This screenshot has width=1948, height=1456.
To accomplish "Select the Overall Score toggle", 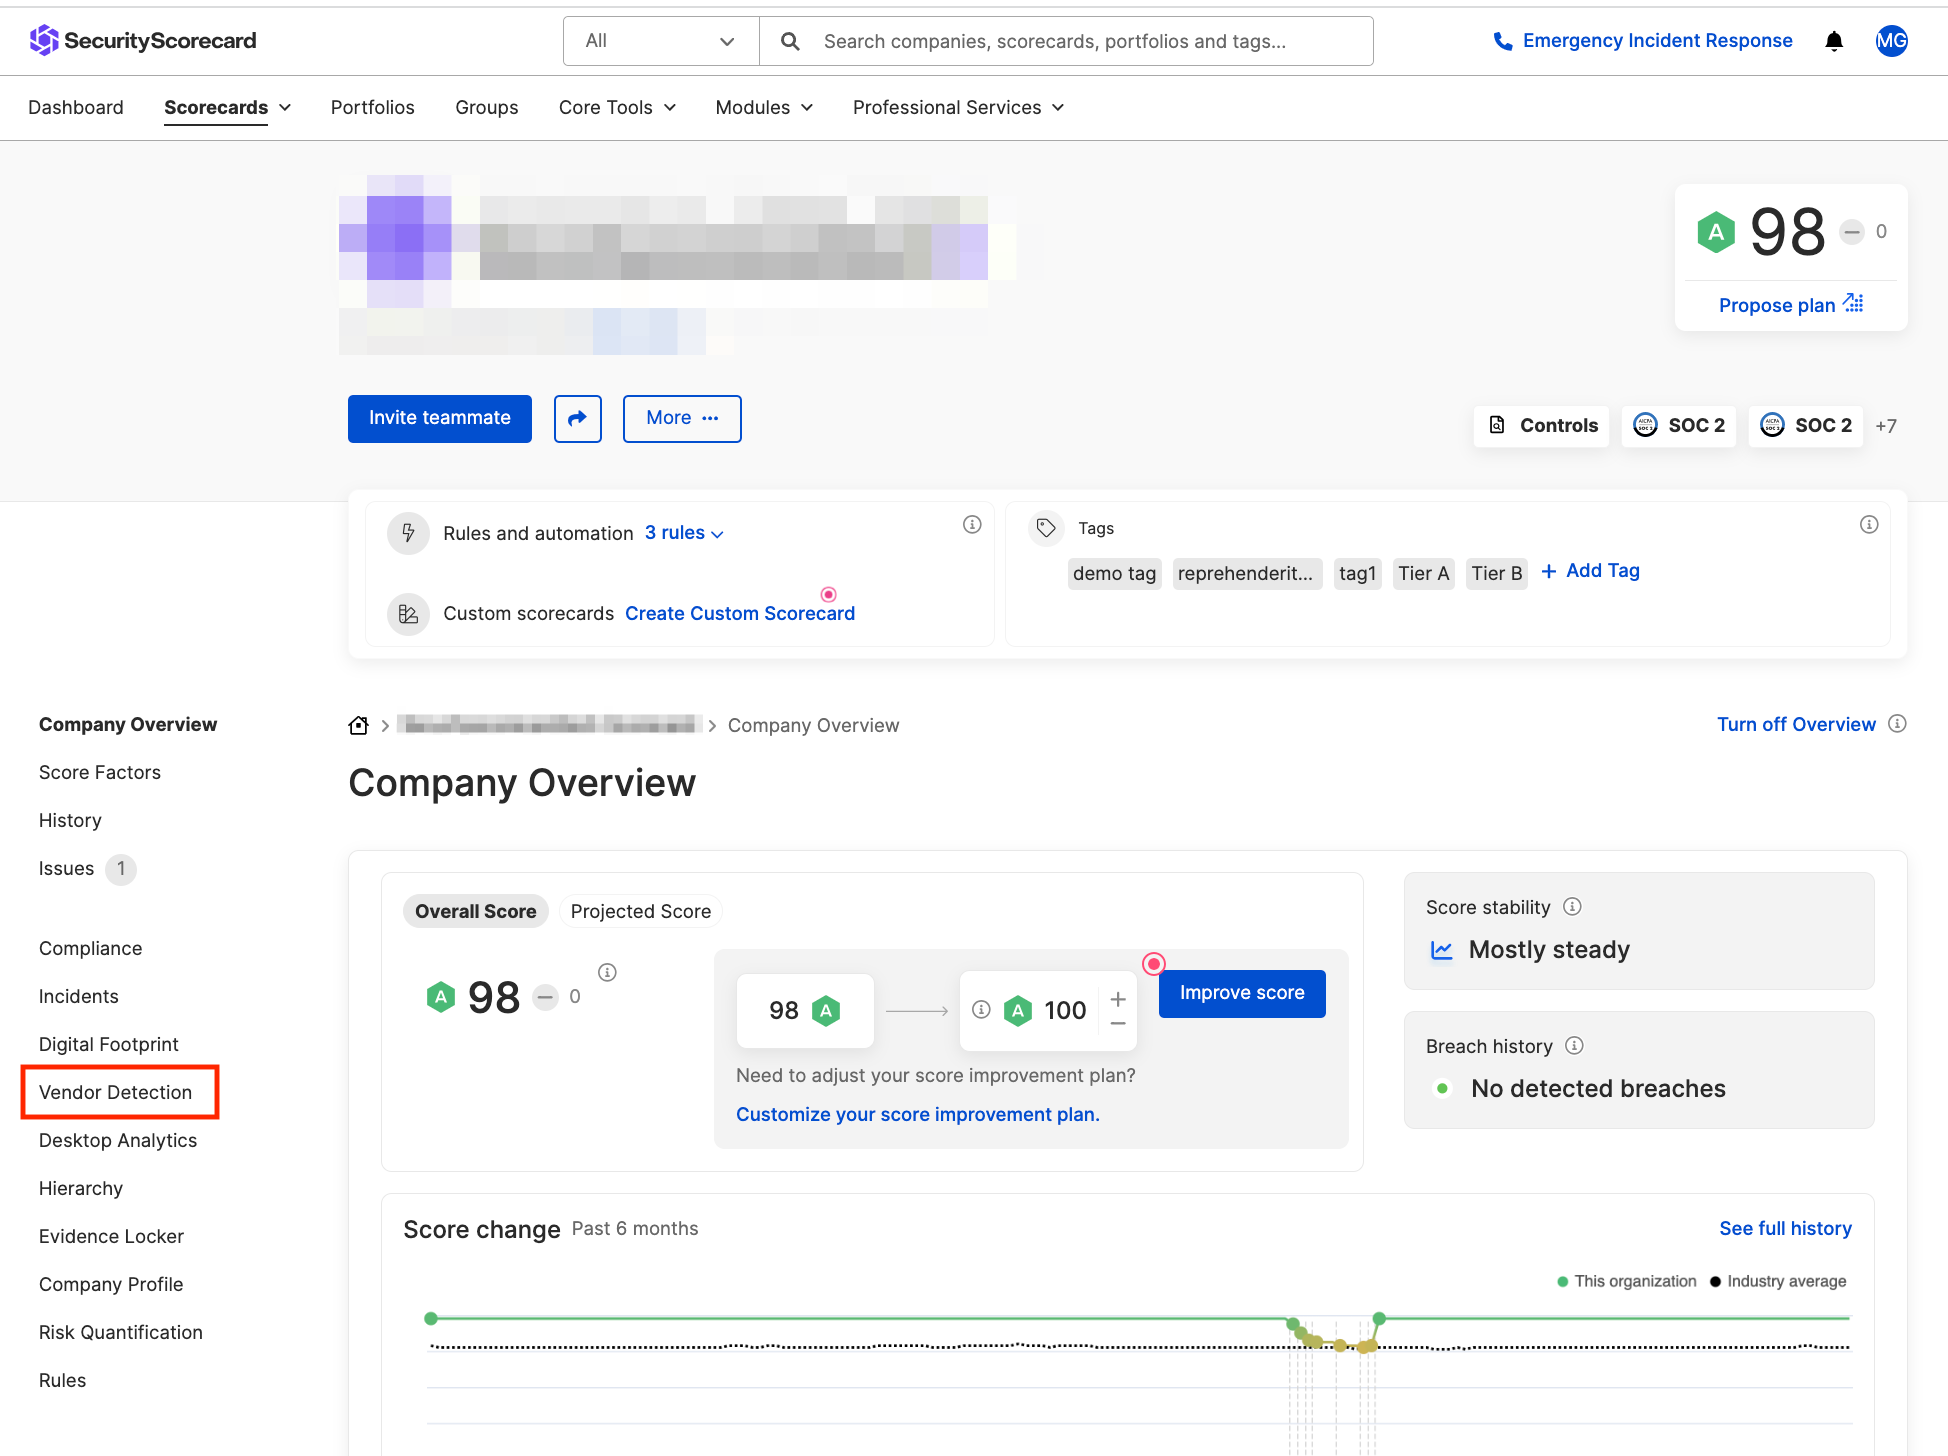I will tap(476, 911).
